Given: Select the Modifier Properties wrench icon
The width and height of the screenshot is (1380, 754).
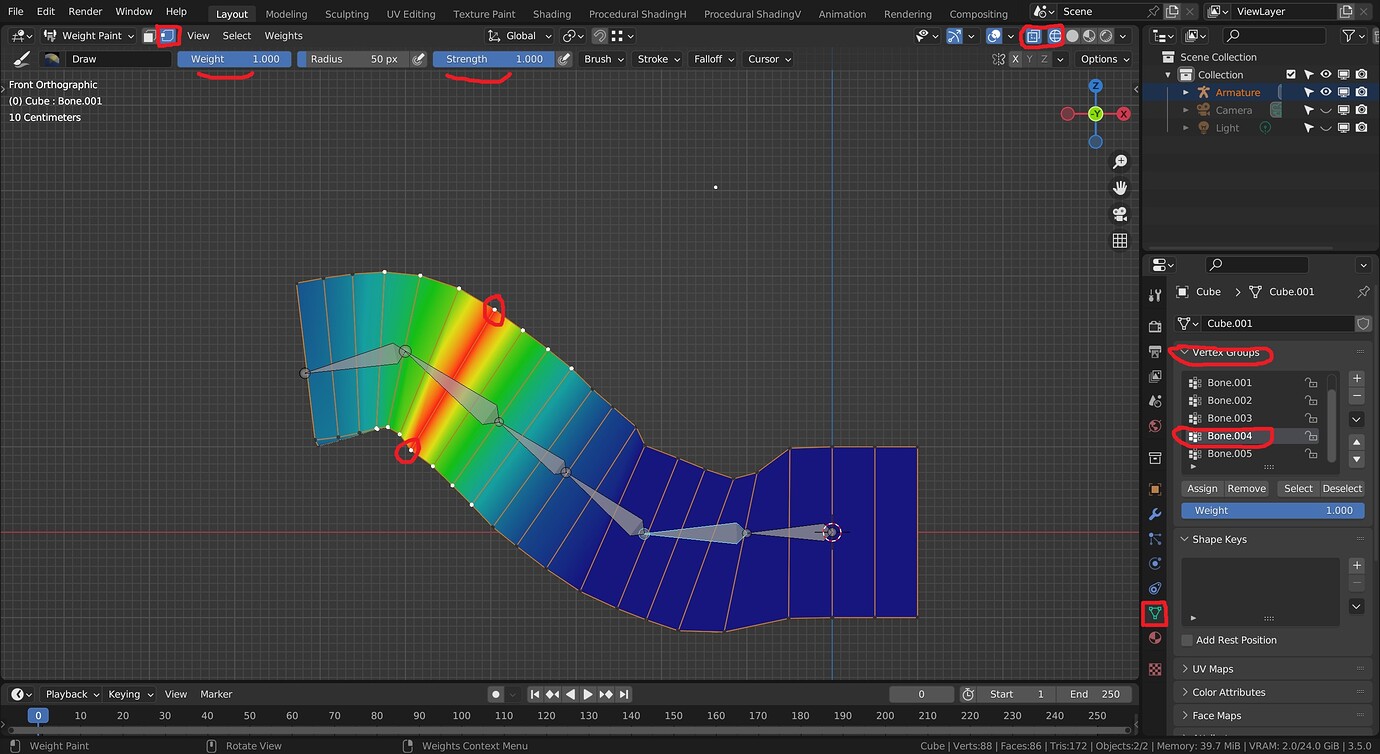Looking at the screenshot, I should (x=1155, y=513).
